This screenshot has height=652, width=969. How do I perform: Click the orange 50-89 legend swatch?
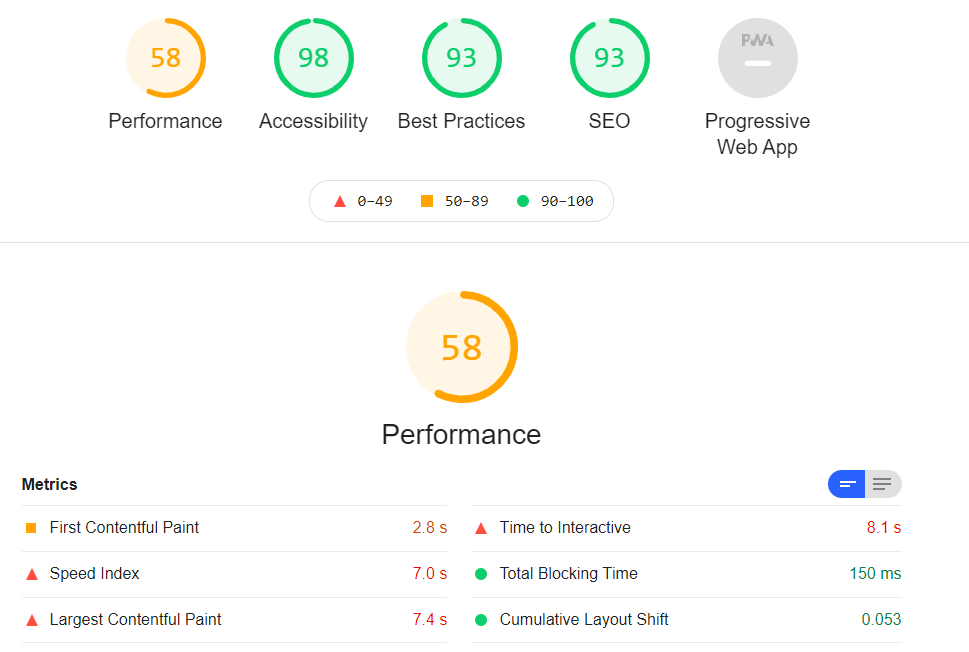(426, 201)
